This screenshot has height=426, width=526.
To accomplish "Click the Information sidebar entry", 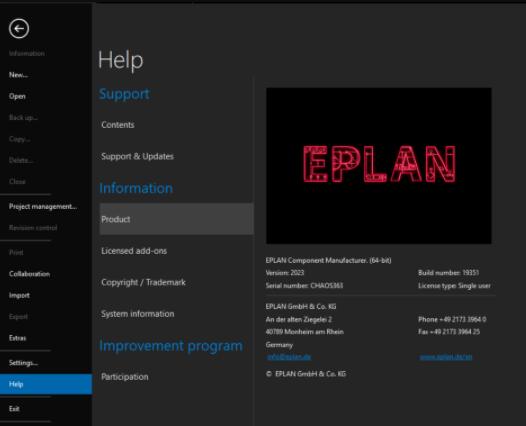I will [27, 54].
